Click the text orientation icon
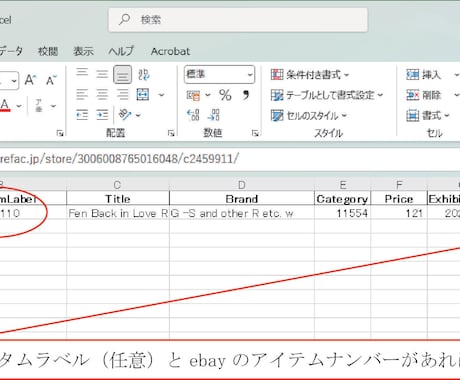Viewport: 460px width, 380px height. pos(125,115)
